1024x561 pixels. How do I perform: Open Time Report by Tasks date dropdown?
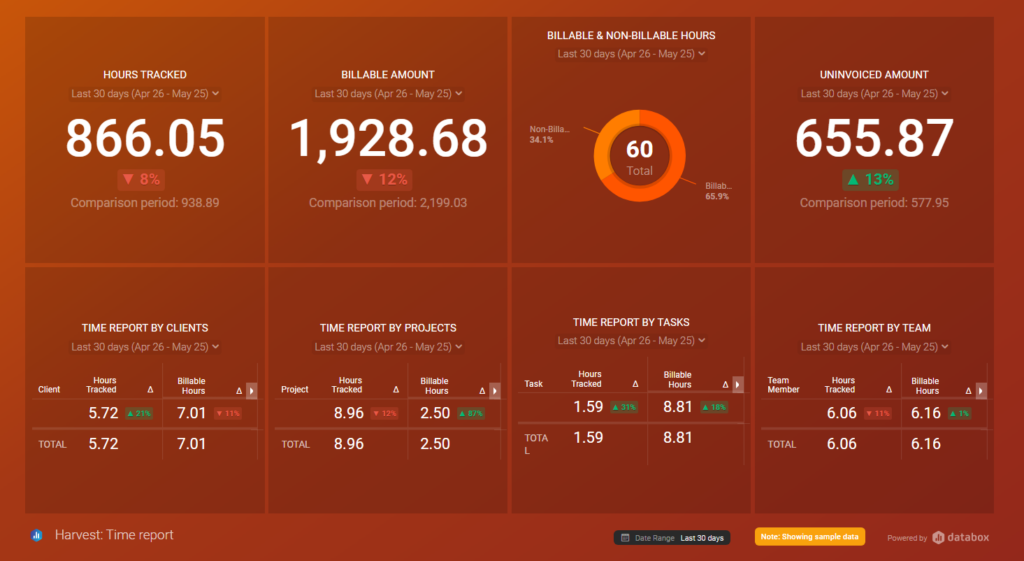click(631, 340)
